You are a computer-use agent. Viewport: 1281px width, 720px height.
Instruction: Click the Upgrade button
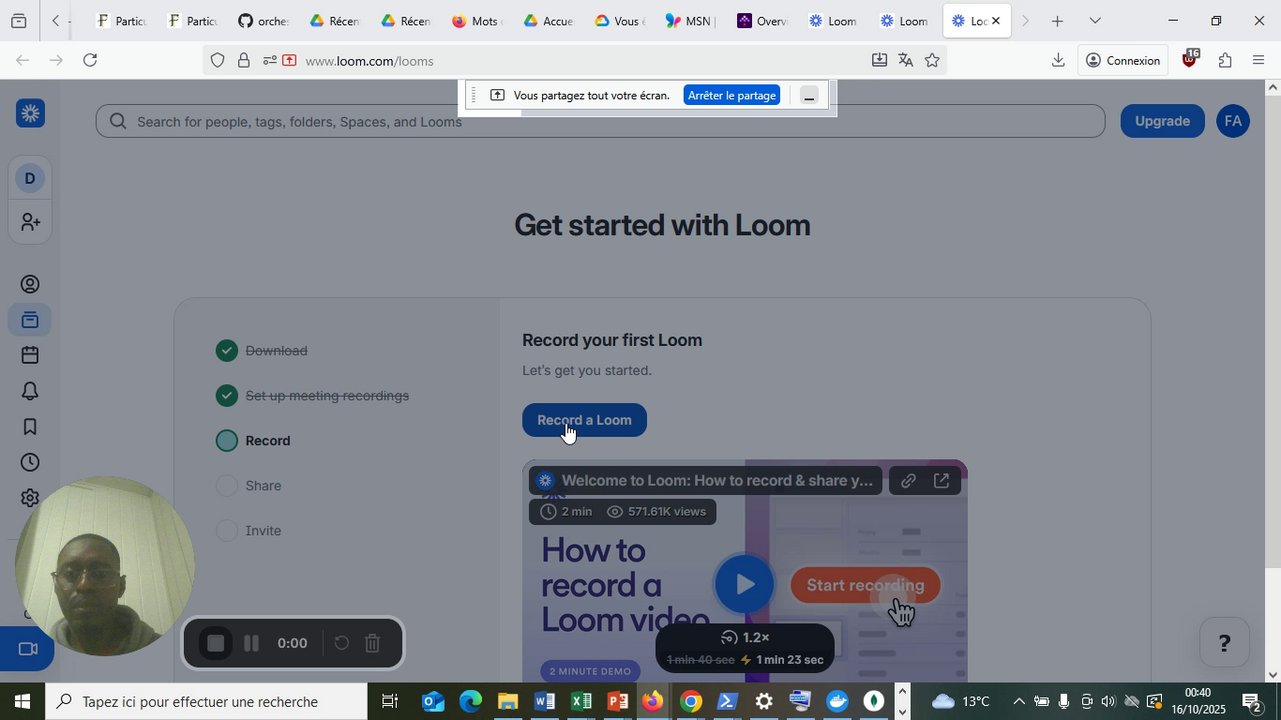(x=1162, y=121)
